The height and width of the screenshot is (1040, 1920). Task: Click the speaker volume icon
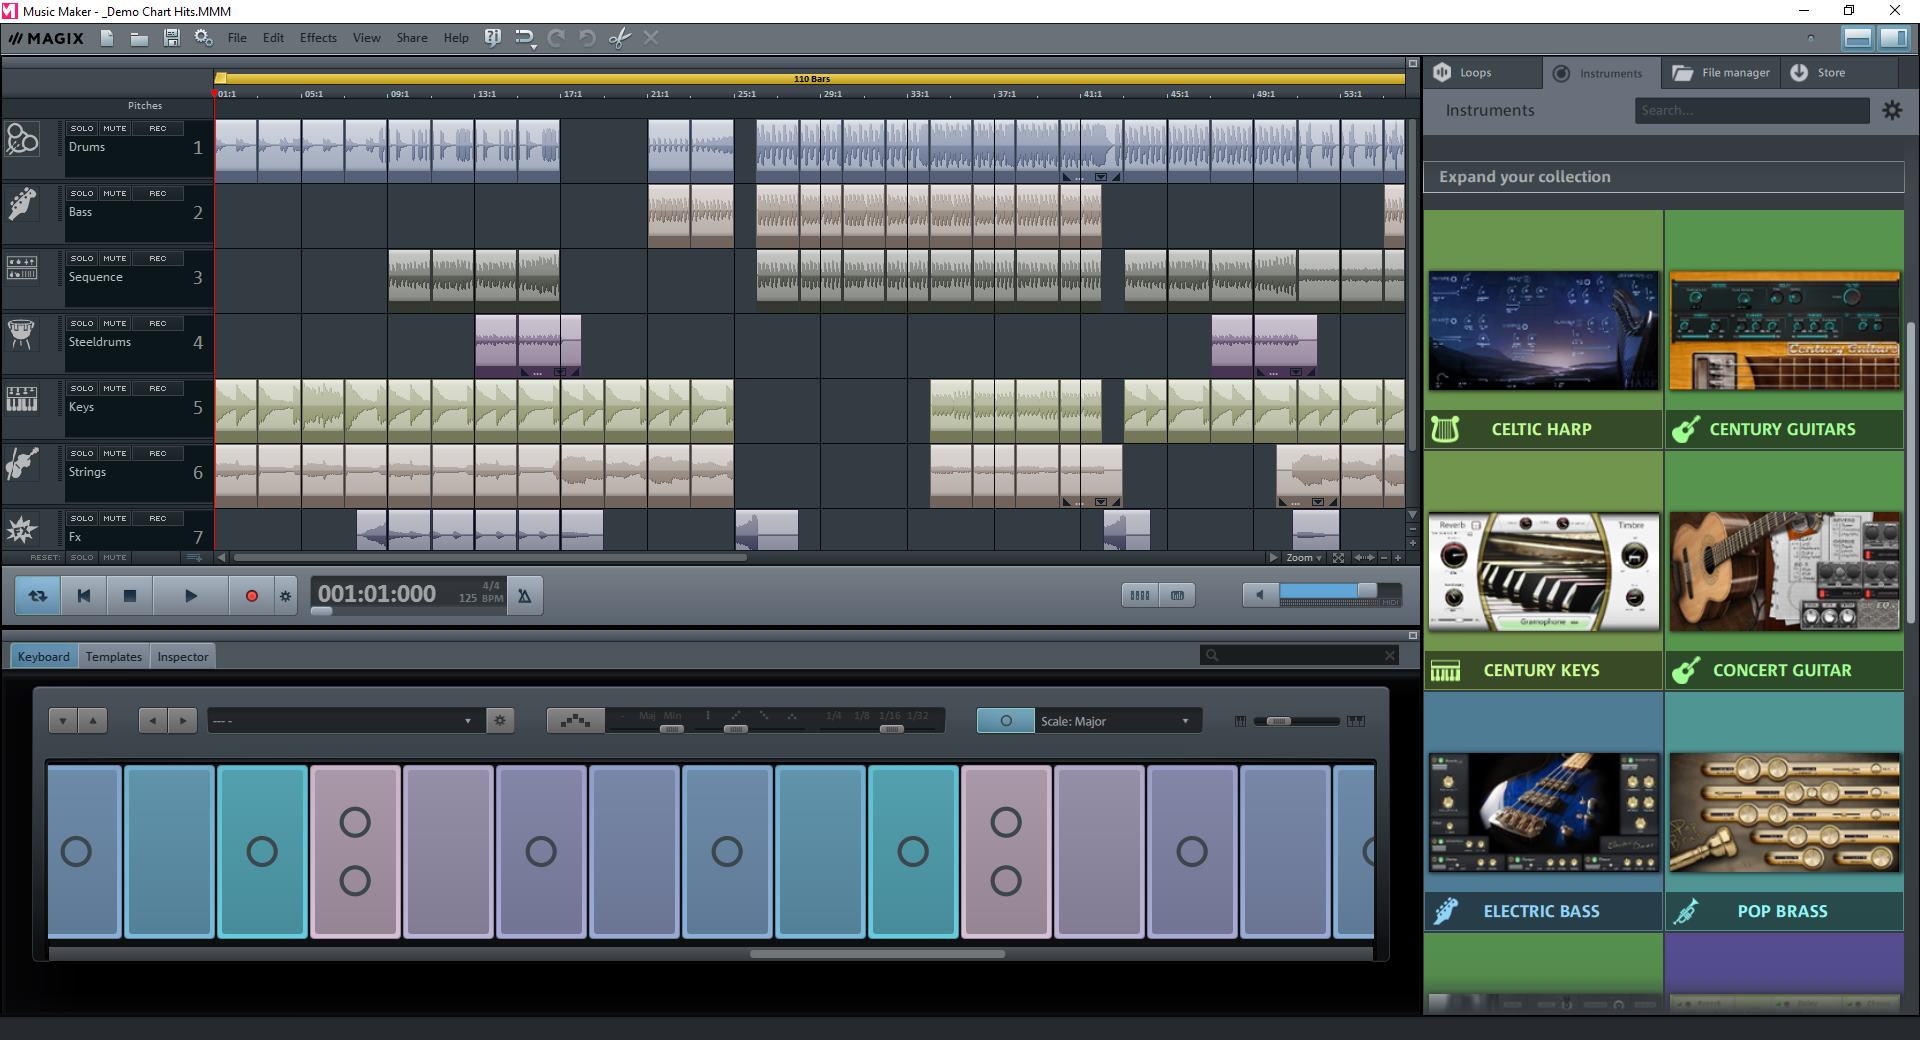(1259, 595)
